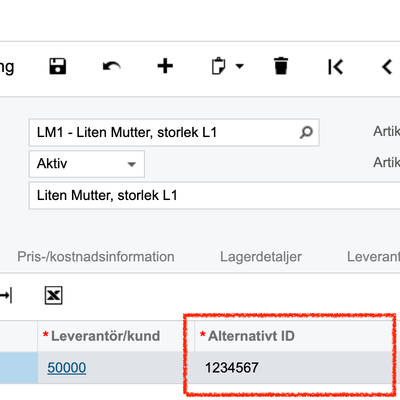Click the Liten Mutter, storlek L1 description field

[214, 195]
